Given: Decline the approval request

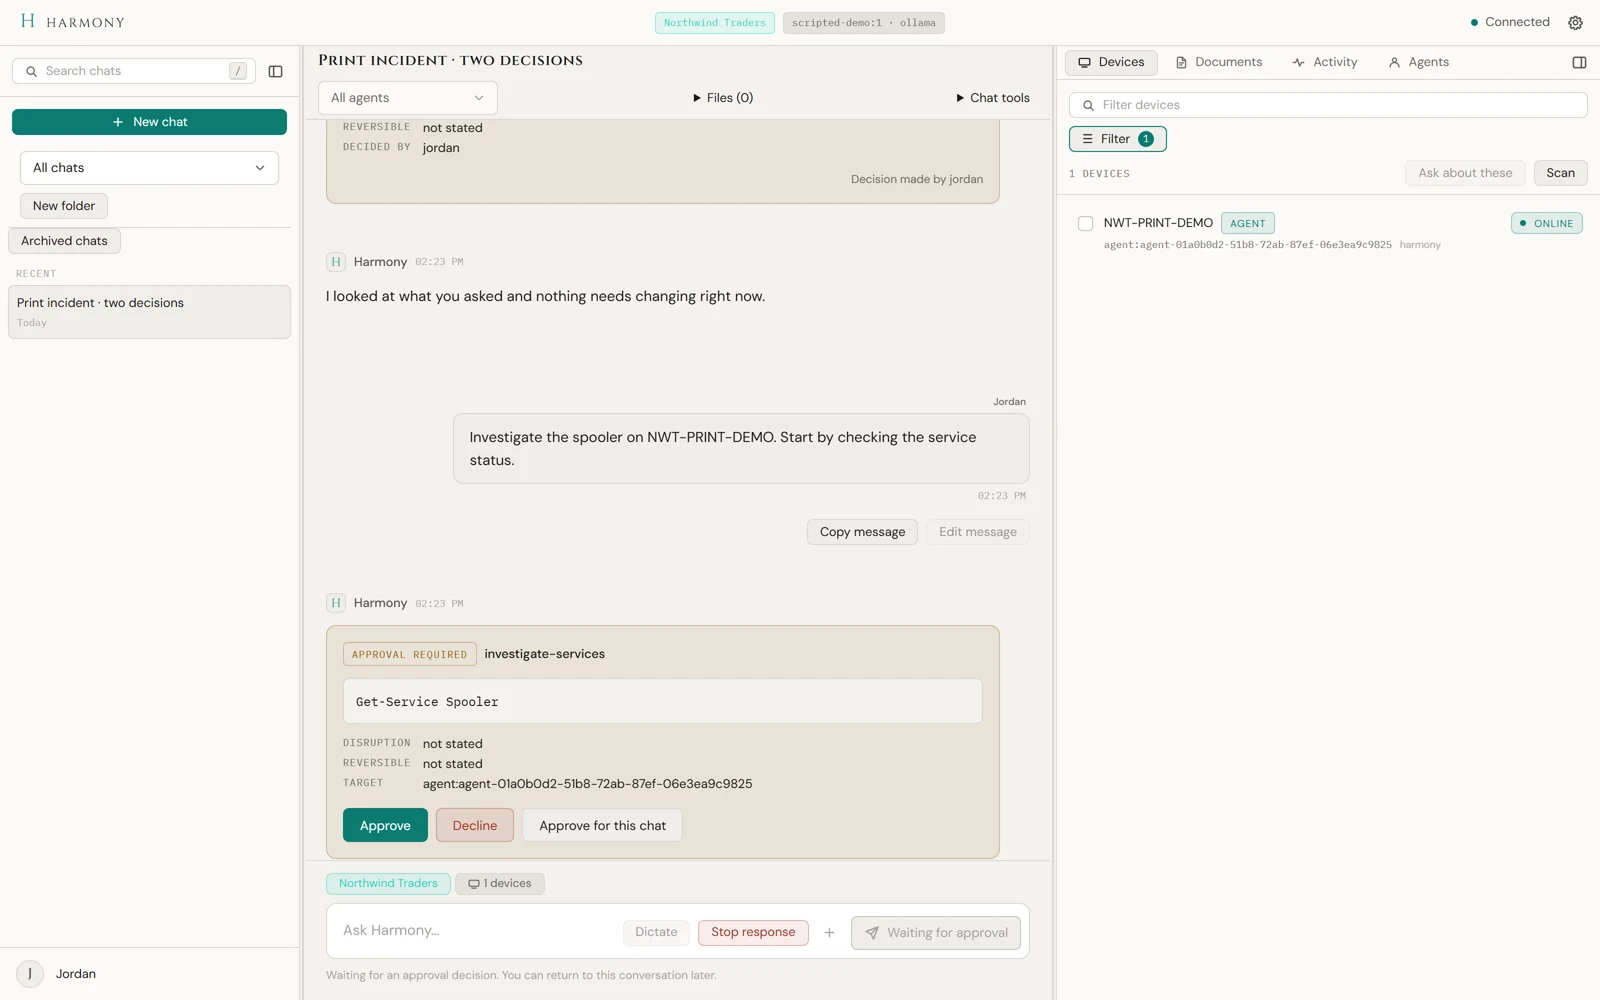Looking at the screenshot, I should coord(474,825).
